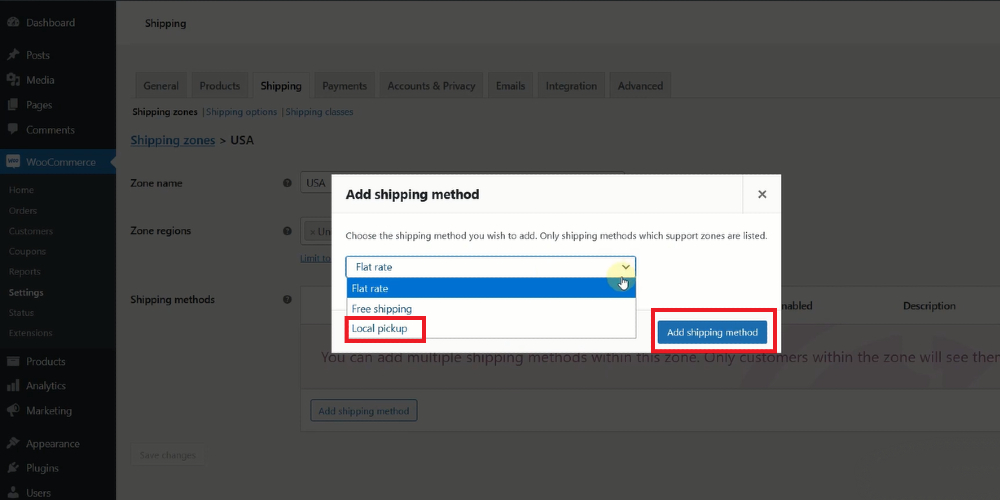Viewport: 1000px width, 500px height.
Task: Choose Flat rate option in list
Action: (x=490, y=288)
